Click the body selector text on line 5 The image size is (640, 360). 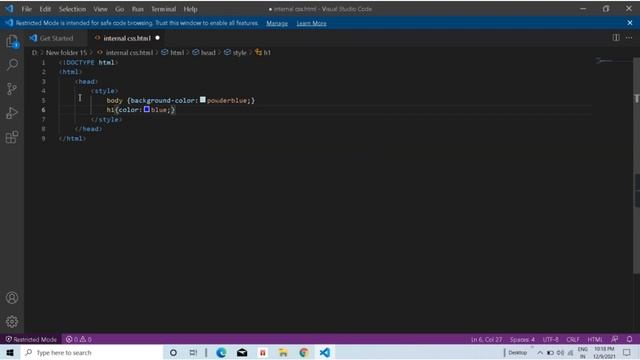[114, 100]
